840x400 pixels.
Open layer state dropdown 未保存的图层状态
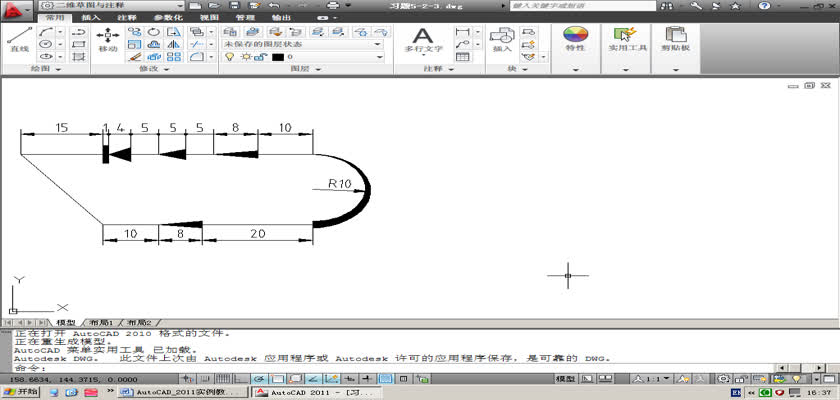coord(303,44)
